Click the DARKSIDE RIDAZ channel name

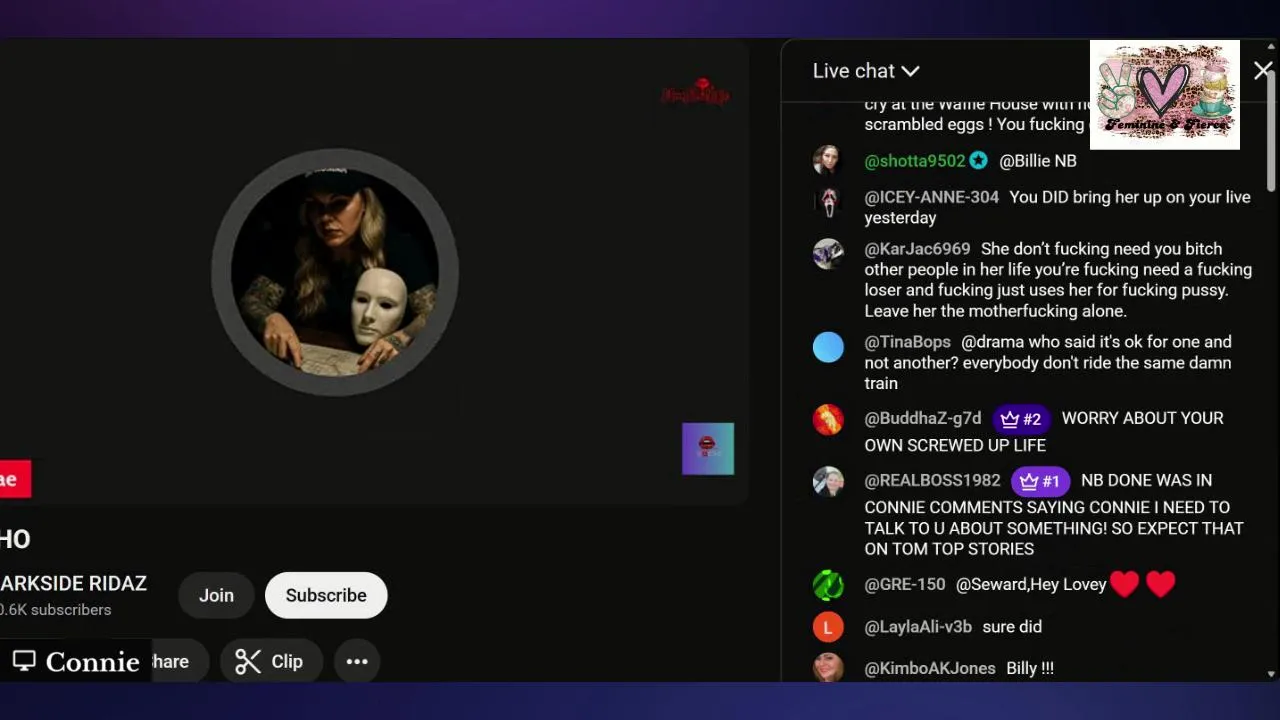73,584
